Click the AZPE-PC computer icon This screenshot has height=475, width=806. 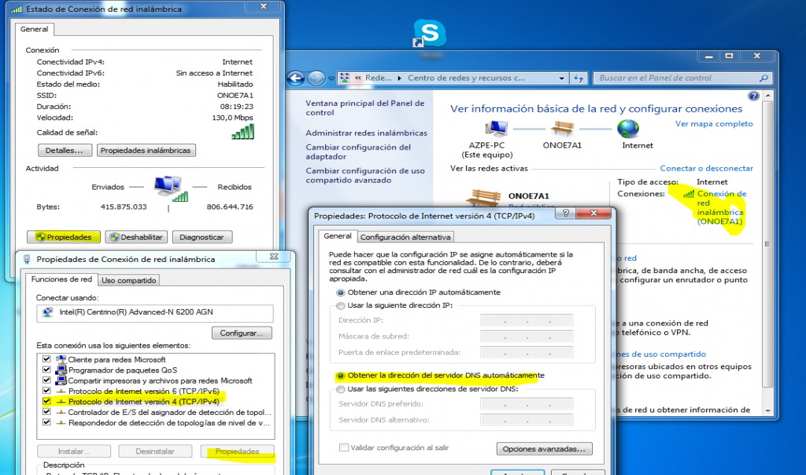[x=496, y=128]
